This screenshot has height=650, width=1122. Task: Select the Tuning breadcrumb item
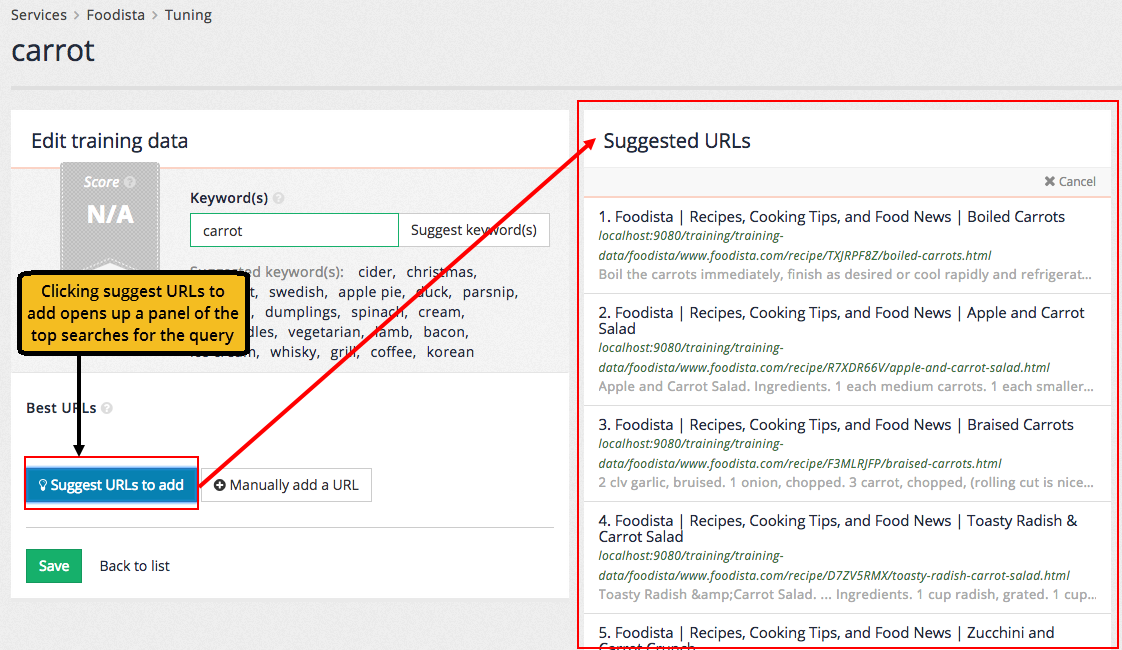(188, 15)
